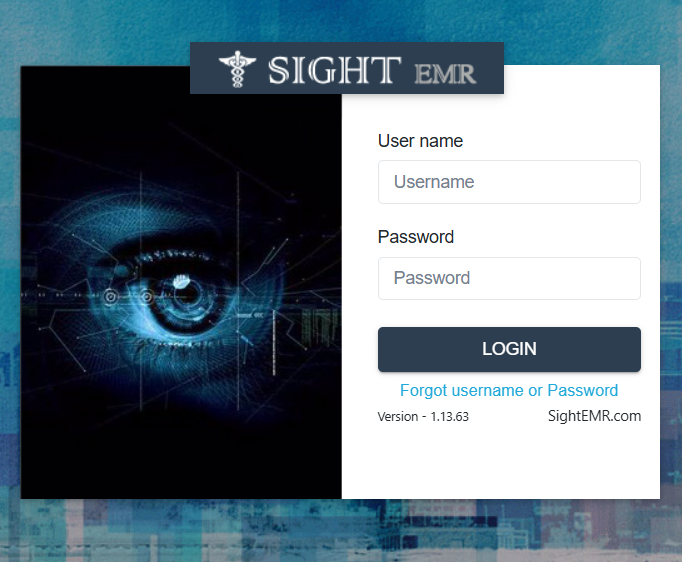Focus the Username input field

[509, 182]
